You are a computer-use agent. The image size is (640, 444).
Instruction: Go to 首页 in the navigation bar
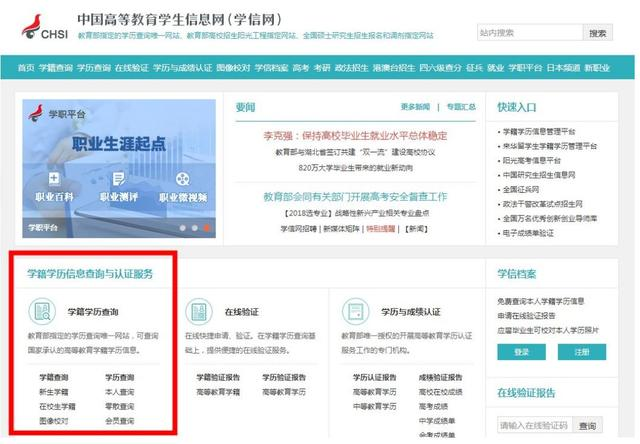[x=26, y=68]
